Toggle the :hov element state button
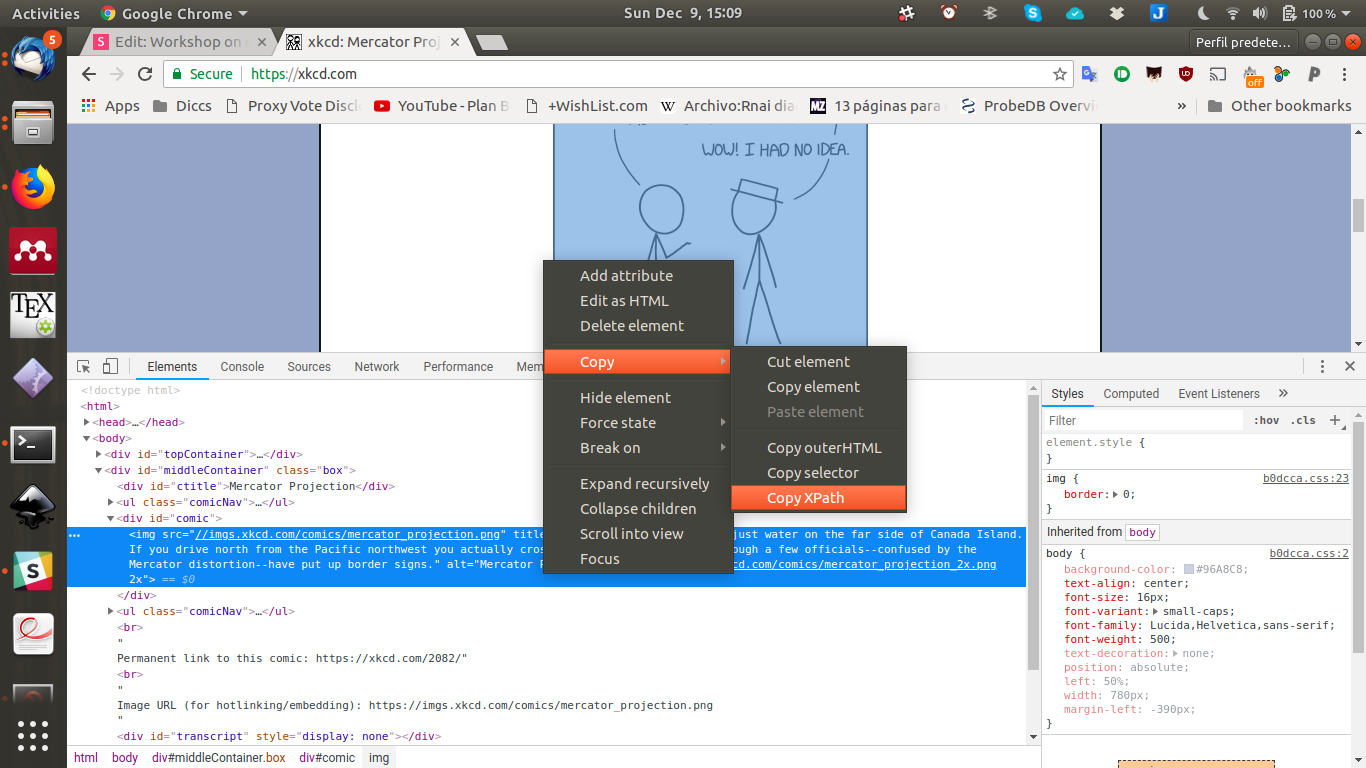This screenshot has height=768, width=1366. point(1266,421)
